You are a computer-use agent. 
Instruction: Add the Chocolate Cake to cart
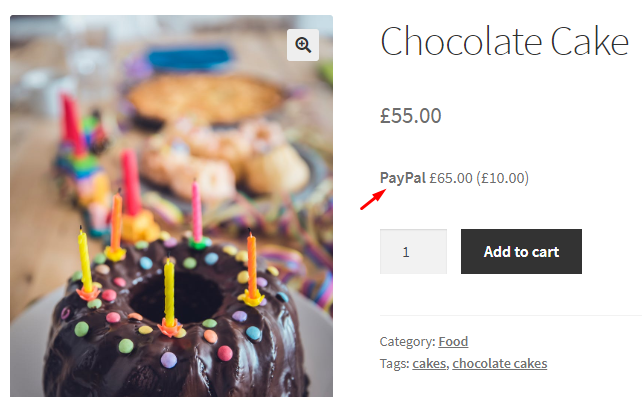tap(521, 251)
